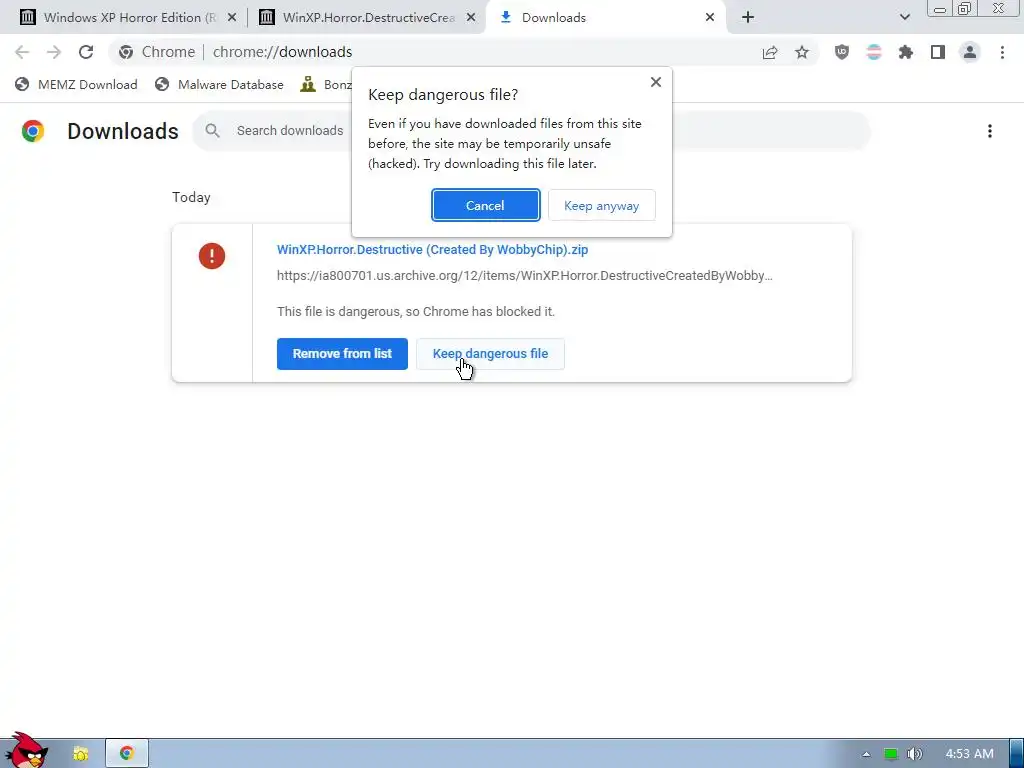Show hidden tray icons arrow

pyautogui.click(x=866, y=754)
